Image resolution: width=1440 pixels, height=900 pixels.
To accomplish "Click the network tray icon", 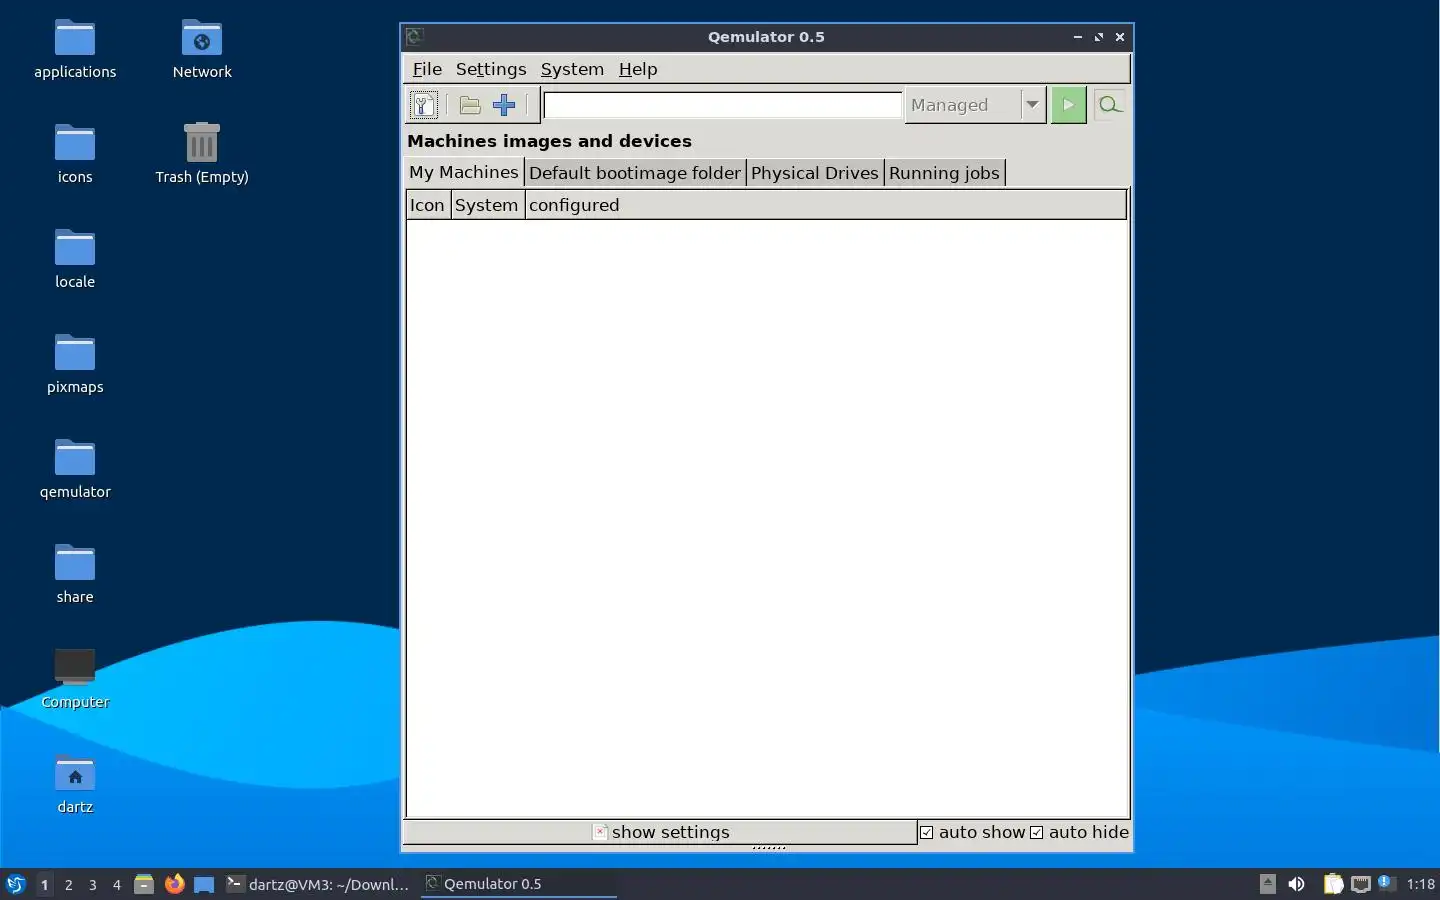I will 1361,884.
